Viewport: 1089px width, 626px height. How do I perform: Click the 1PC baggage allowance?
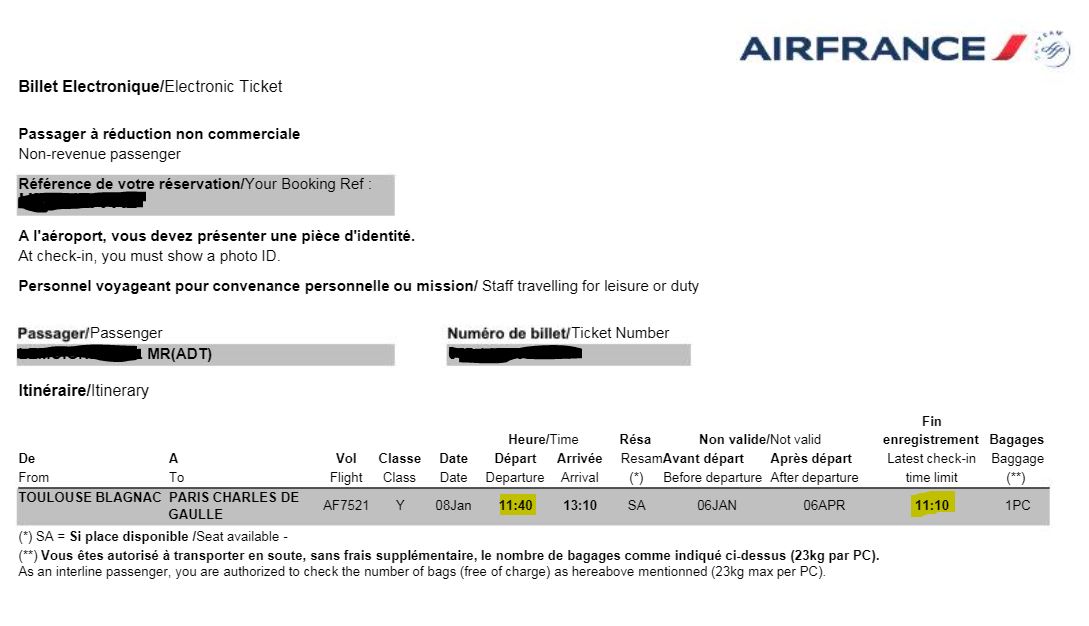[x=1017, y=505]
